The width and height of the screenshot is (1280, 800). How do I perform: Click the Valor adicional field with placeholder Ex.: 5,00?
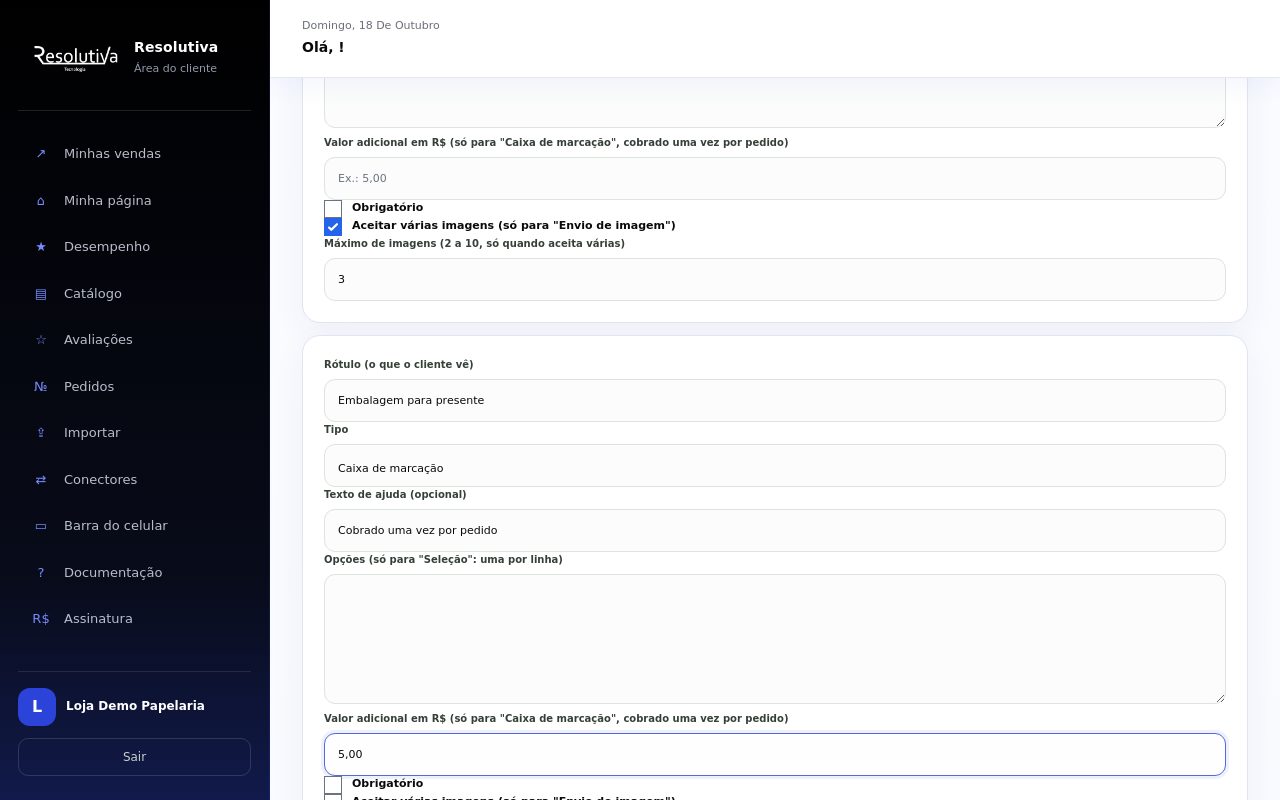pyautogui.click(x=775, y=178)
